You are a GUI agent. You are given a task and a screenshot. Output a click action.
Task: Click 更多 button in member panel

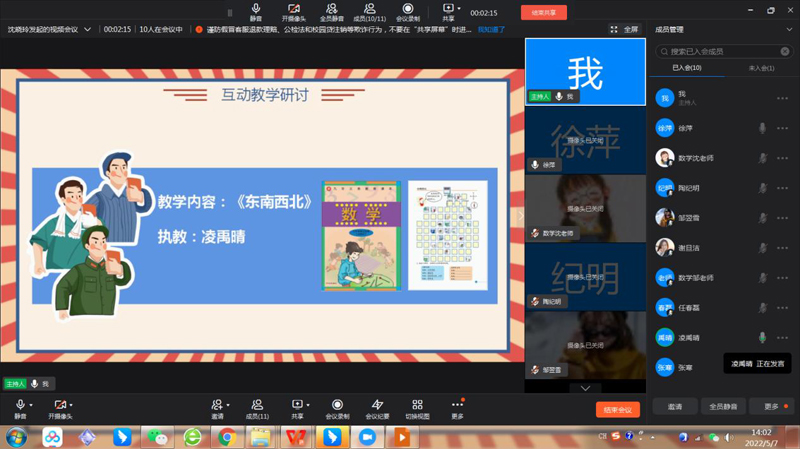pos(771,407)
